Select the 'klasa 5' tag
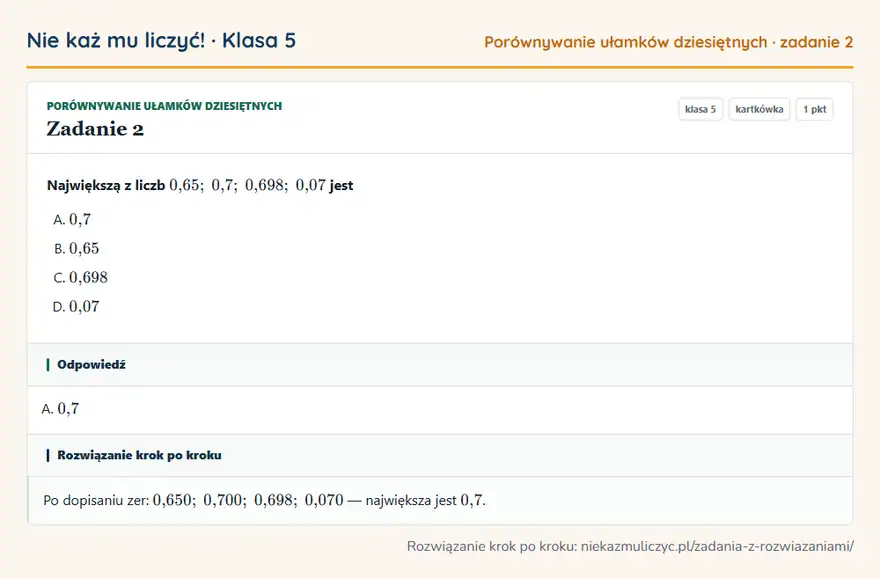Screen dimensions: 880x579 pyautogui.click(x=700, y=109)
